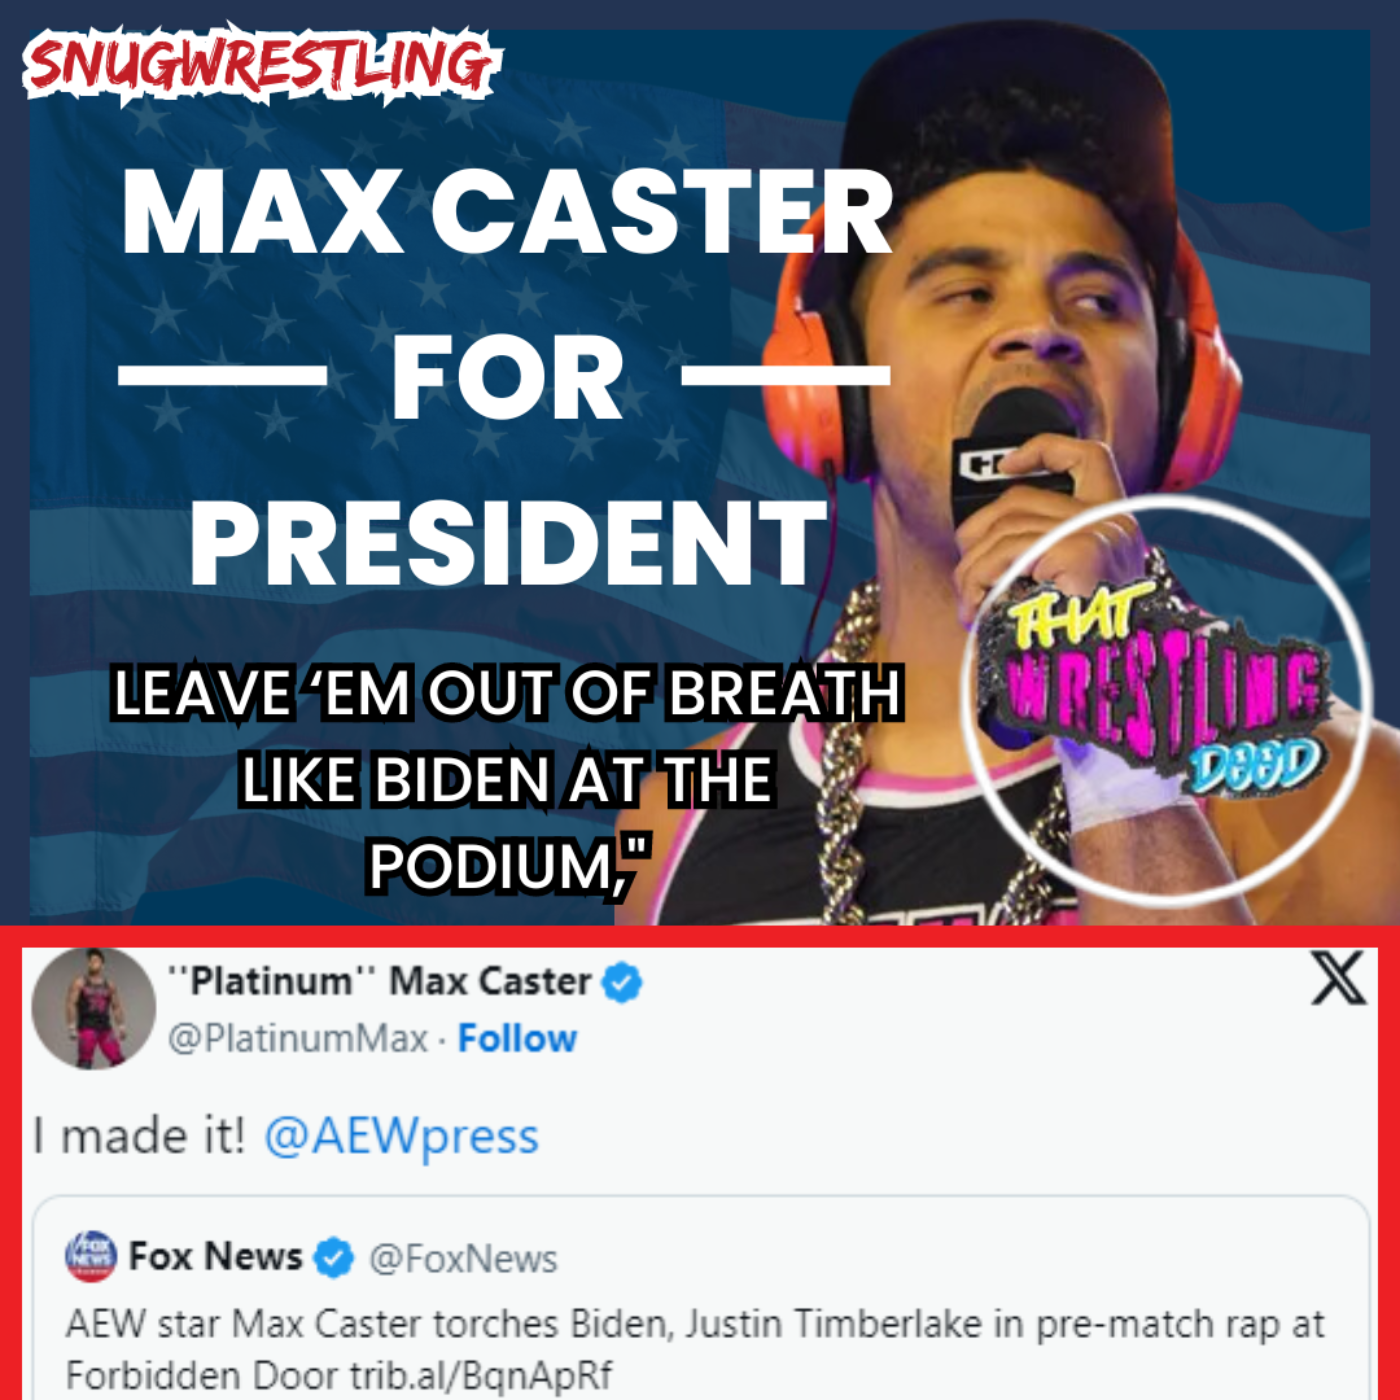Open the @AEWpress mention
The height and width of the screenshot is (1400, 1400).
point(401,1137)
